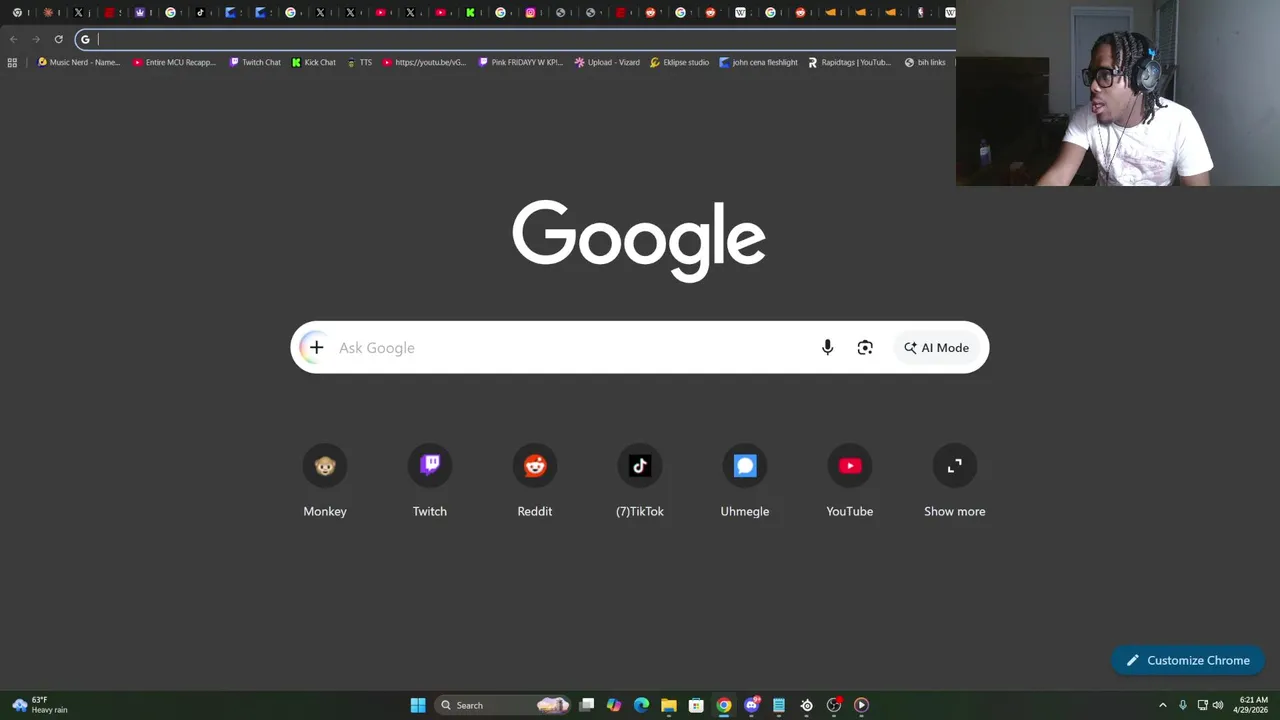Click the tray microphone icon
Viewport: 1280px width, 720px height.
pyautogui.click(x=1183, y=705)
